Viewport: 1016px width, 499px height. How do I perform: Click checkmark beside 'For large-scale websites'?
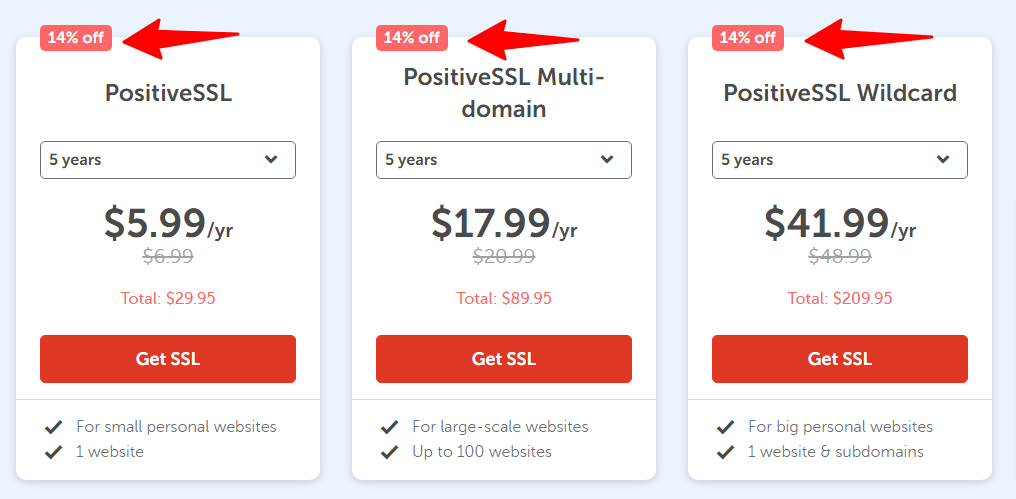coord(390,427)
